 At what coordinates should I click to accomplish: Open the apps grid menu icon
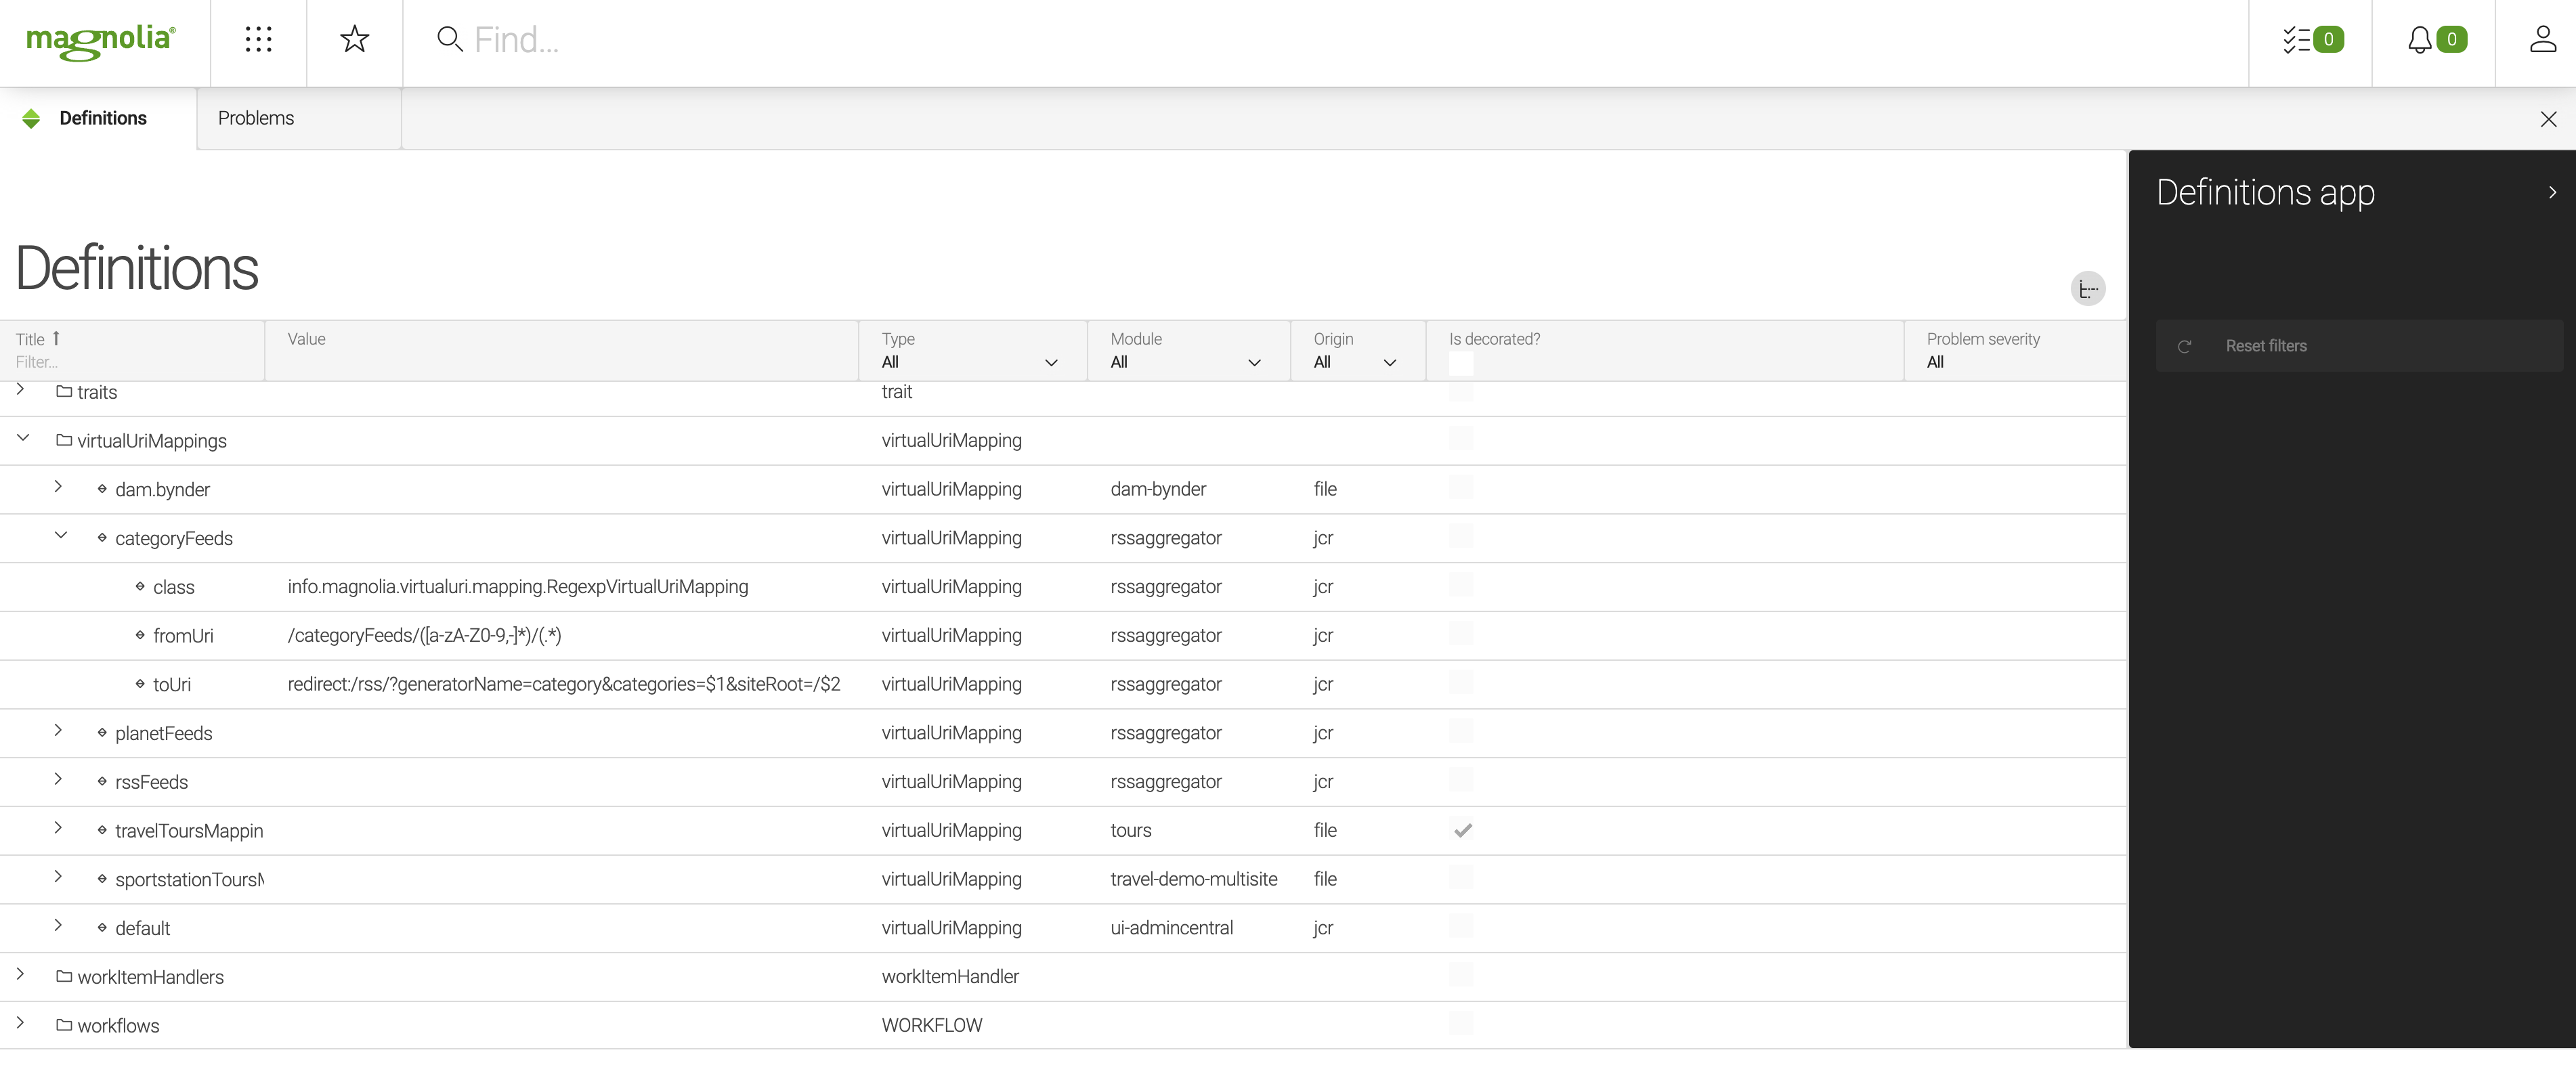tap(258, 39)
